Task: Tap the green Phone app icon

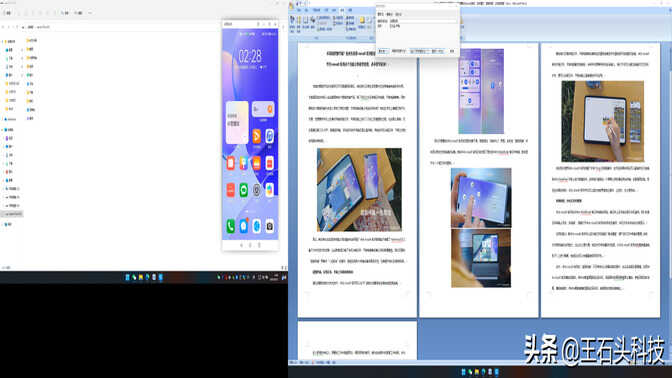Action: [x=231, y=226]
